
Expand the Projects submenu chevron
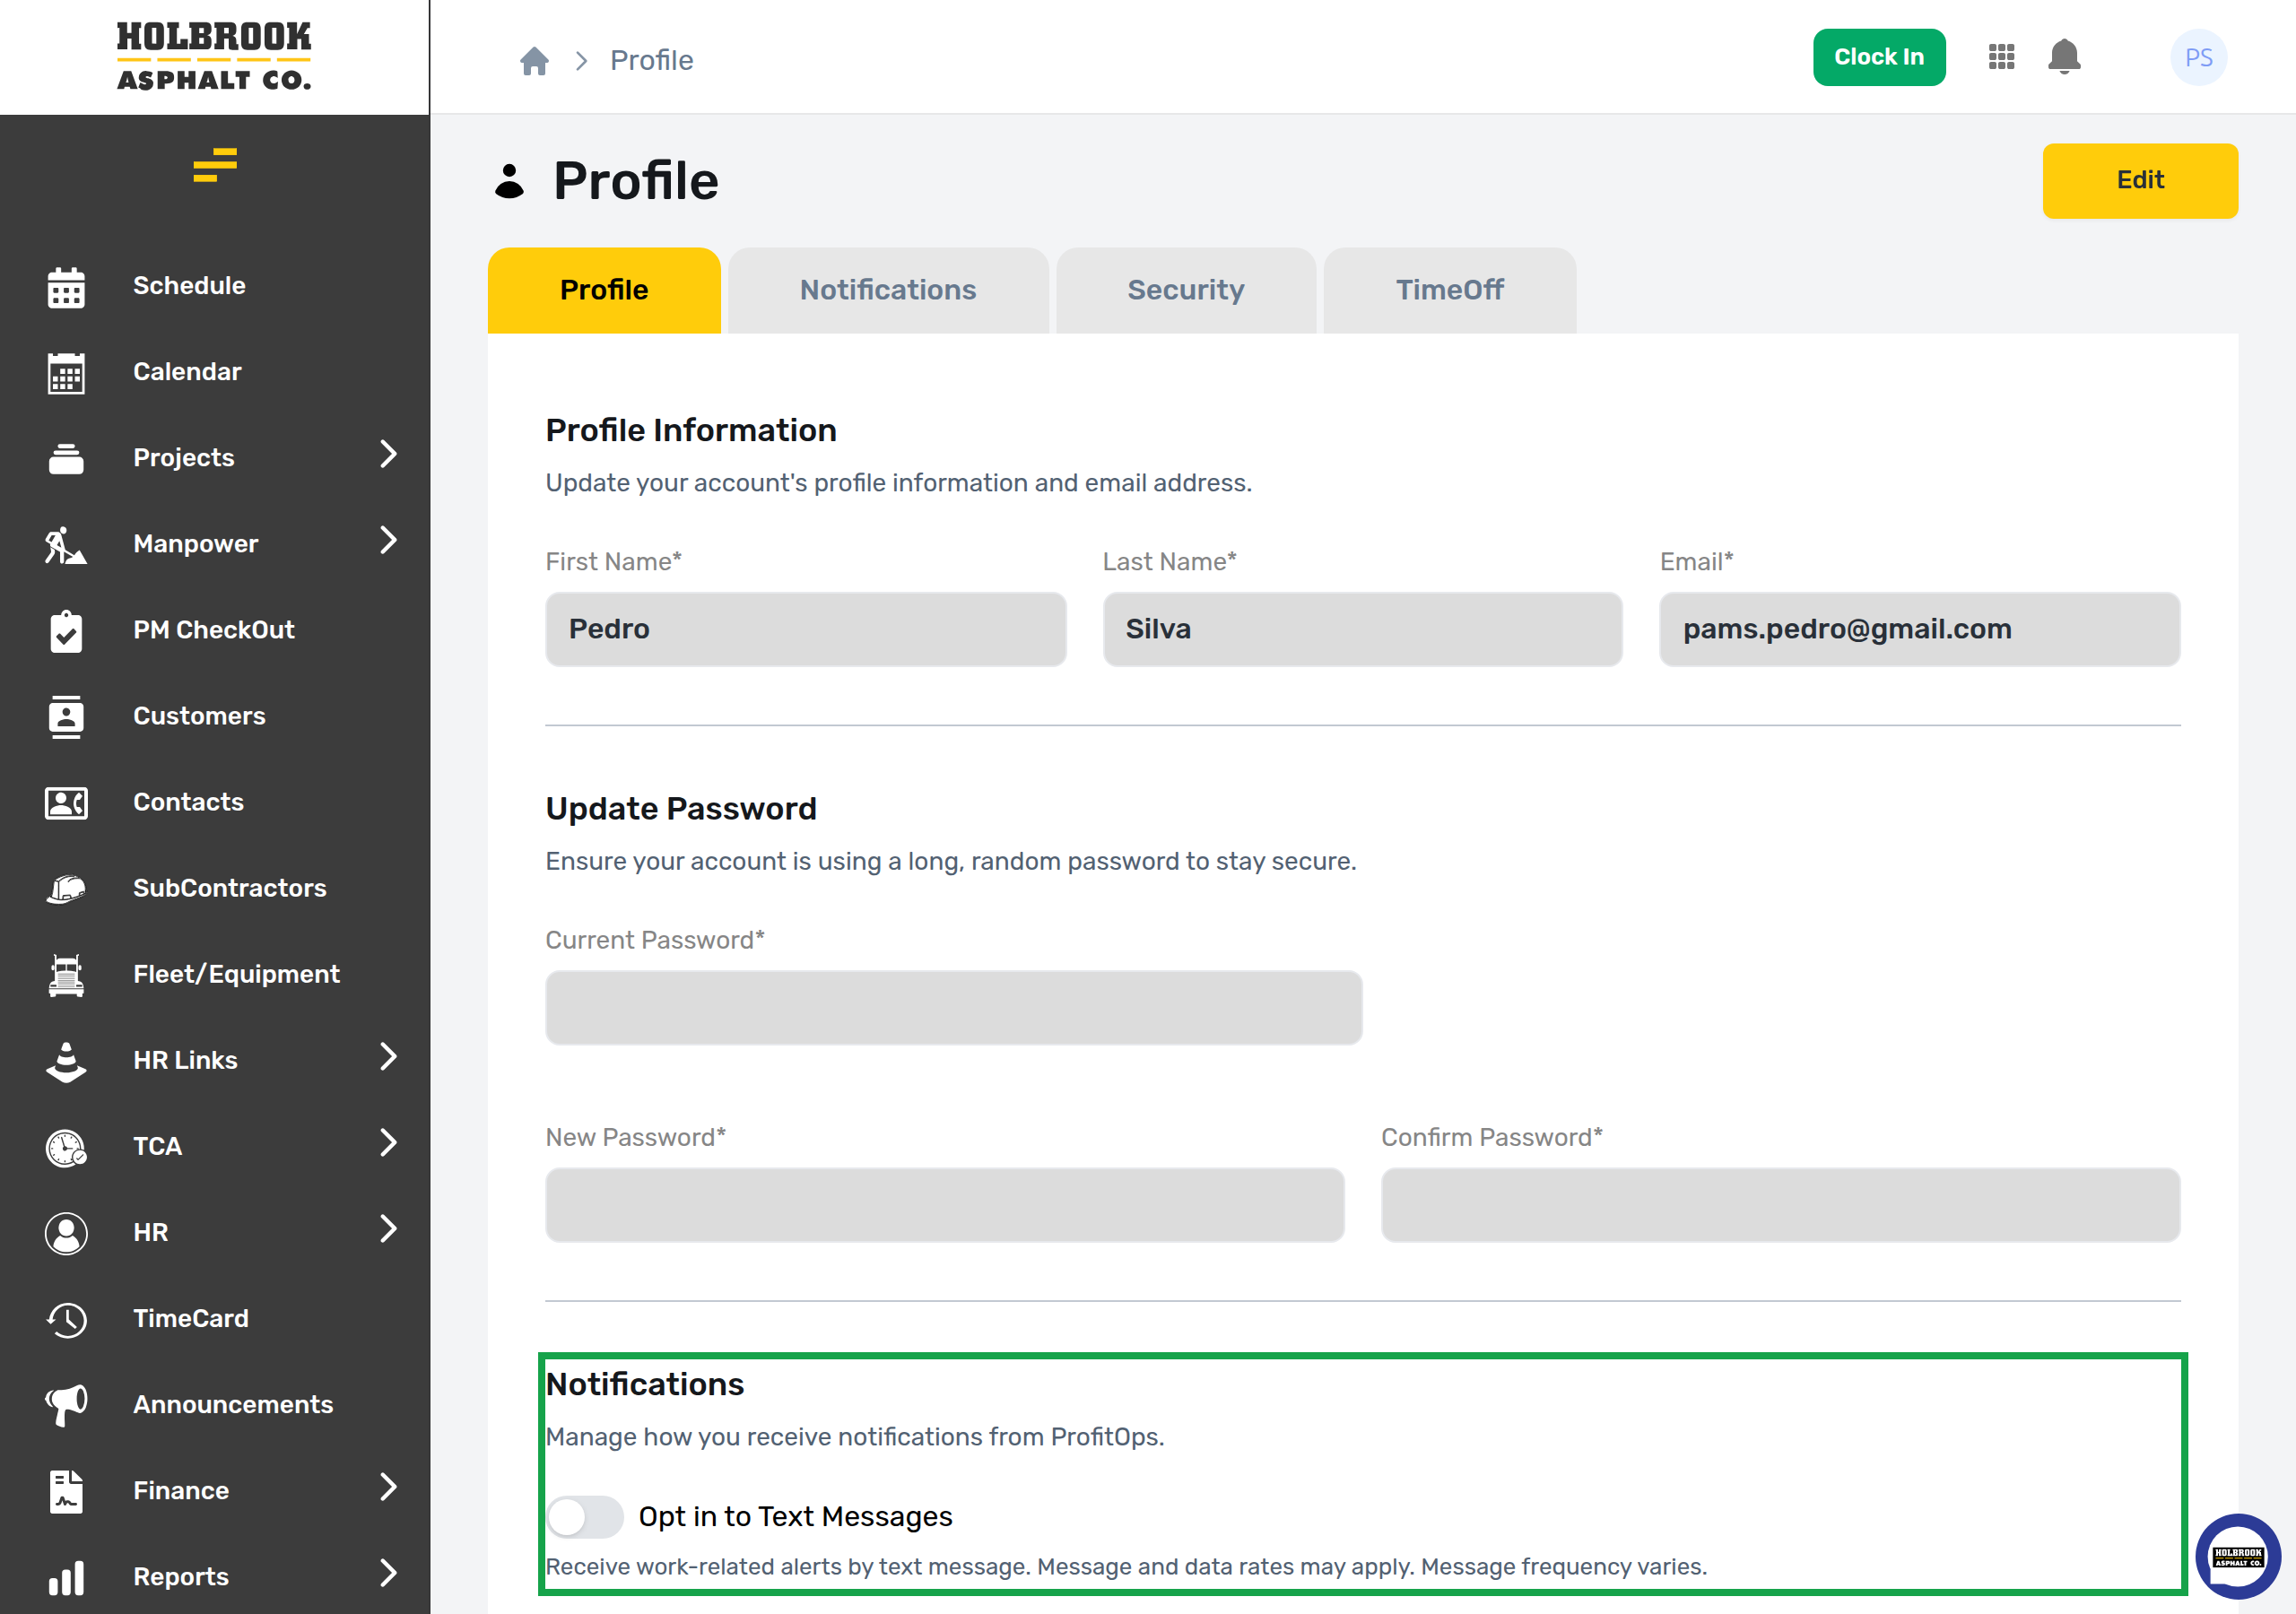(x=389, y=455)
